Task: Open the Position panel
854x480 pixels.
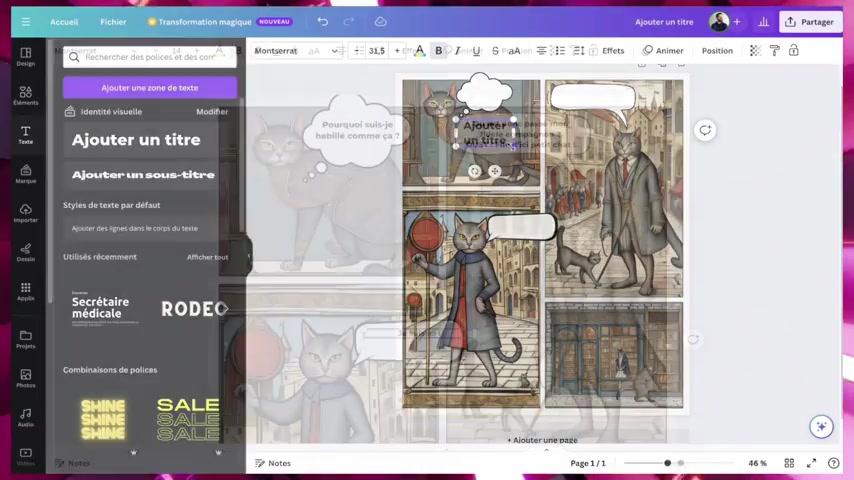Action: [717, 51]
